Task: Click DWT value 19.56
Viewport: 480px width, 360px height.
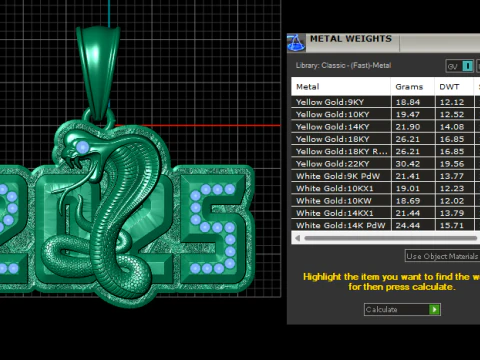Action: tap(452, 164)
